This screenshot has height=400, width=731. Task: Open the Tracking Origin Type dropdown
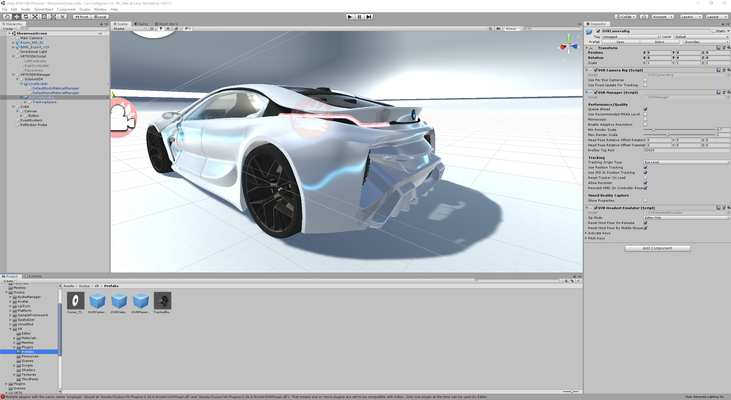686,162
